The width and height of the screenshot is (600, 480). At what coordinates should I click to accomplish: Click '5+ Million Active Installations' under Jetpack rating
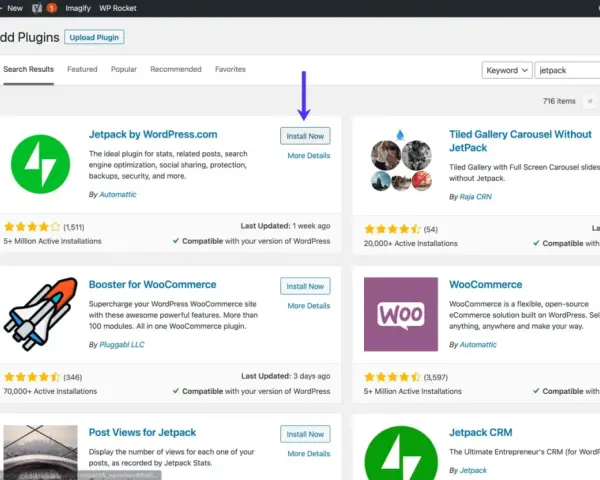[52, 241]
